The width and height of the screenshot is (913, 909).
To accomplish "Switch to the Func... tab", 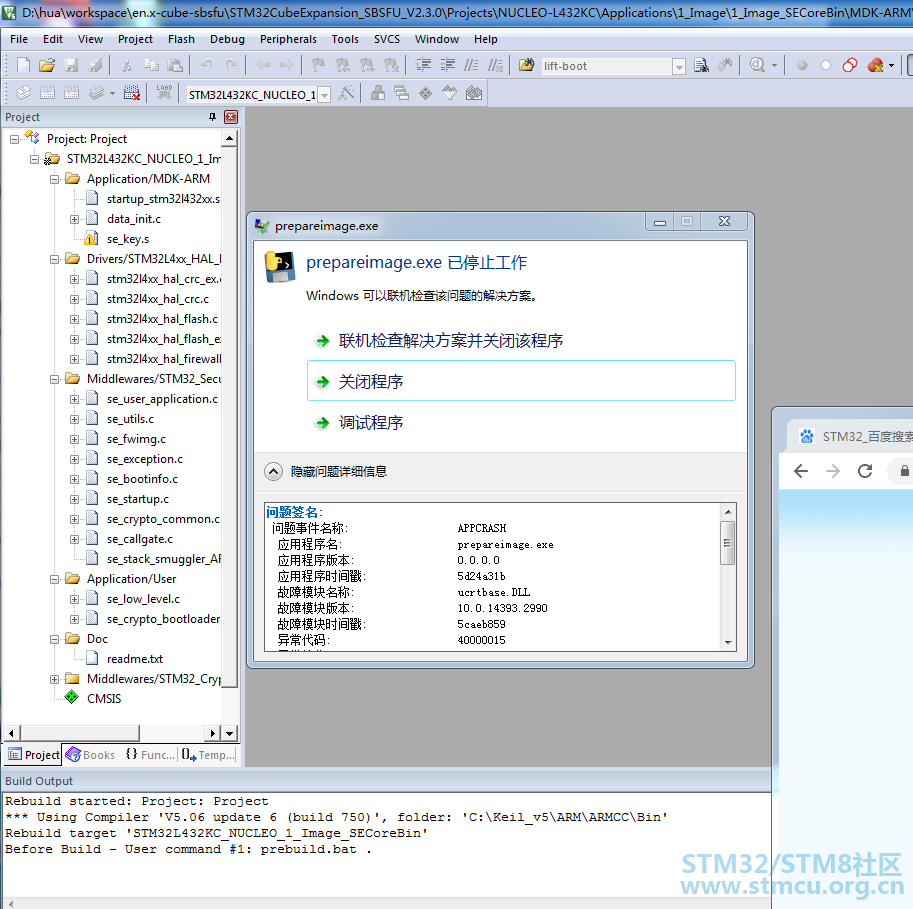I will (x=150, y=755).
